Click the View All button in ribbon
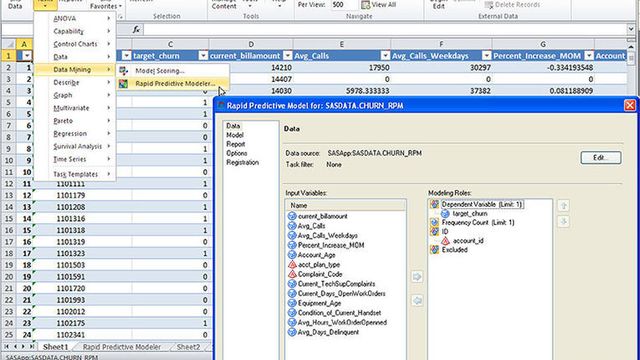Image resolution: width=640 pixels, height=360 pixels. pos(378,5)
